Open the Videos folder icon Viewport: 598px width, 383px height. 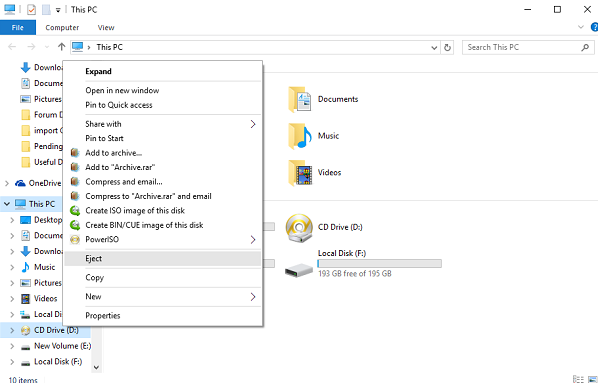coord(300,172)
